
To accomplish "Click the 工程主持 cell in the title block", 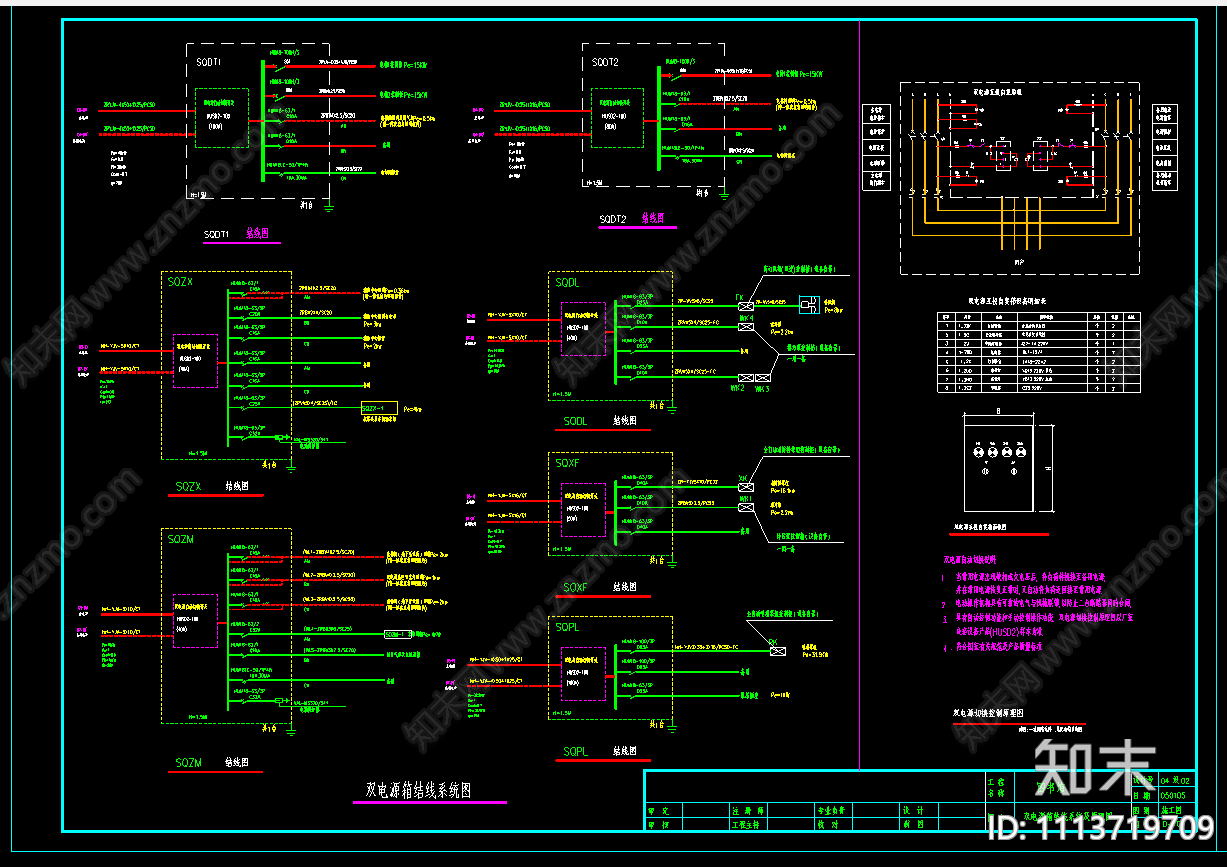I will [748, 825].
